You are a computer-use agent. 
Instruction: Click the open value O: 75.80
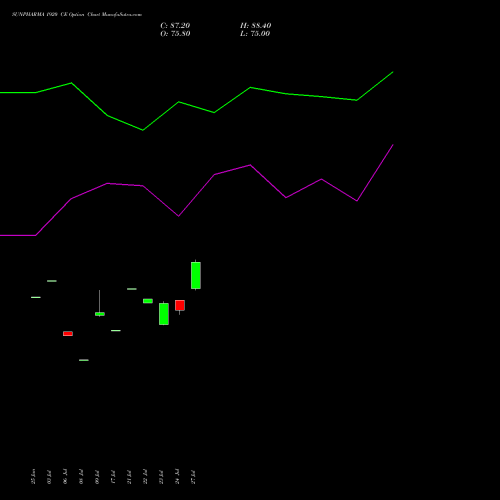tap(175, 34)
